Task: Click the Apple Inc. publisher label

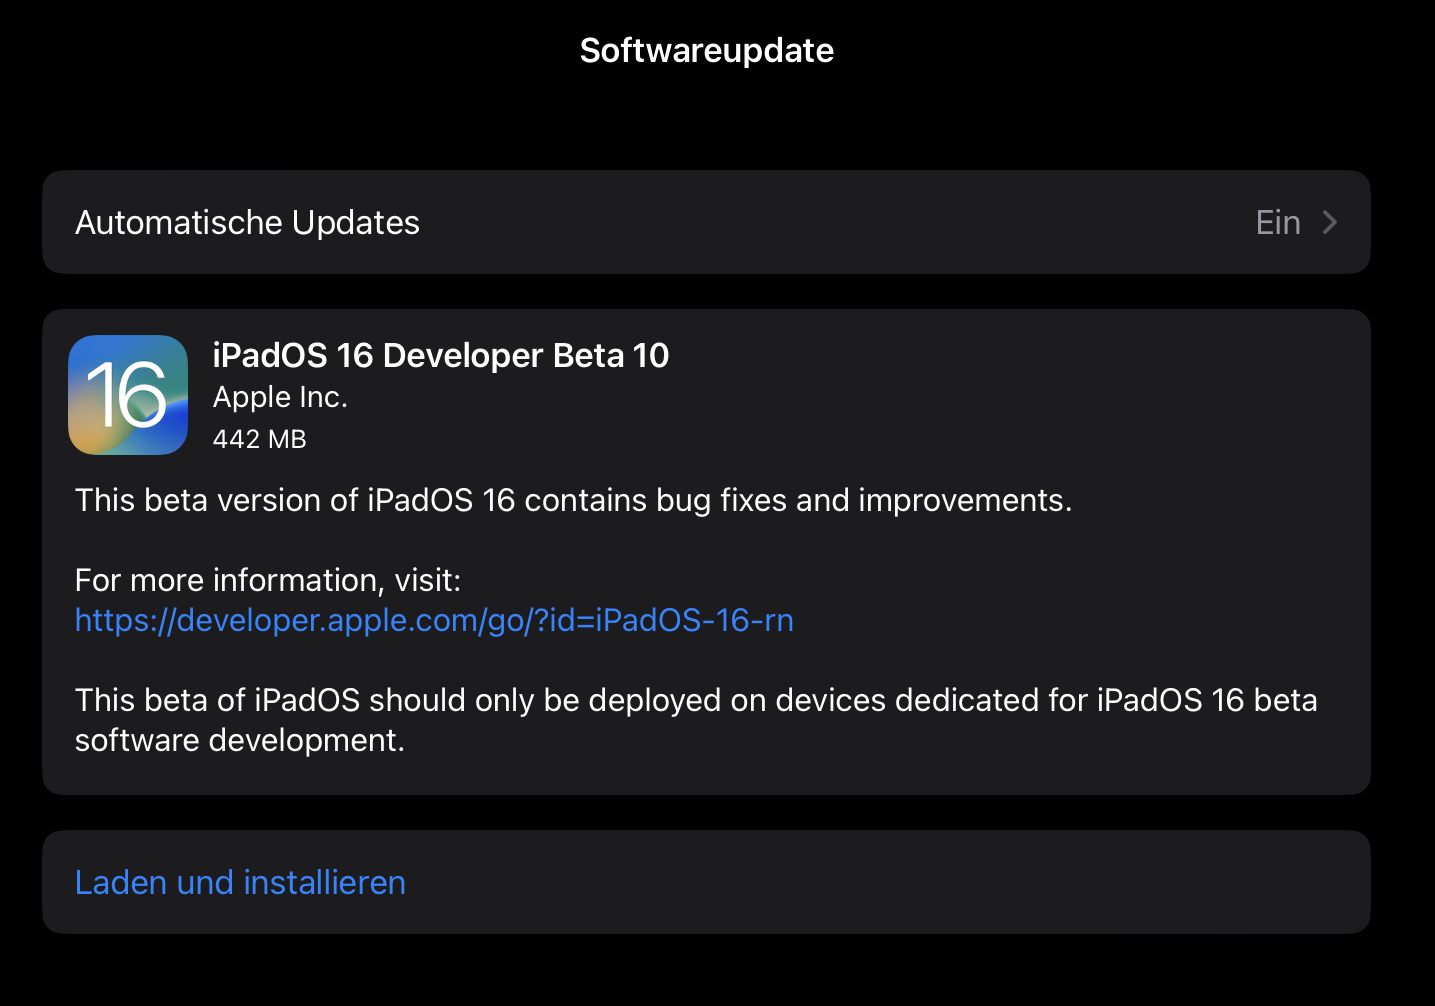Action: point(280,397)
